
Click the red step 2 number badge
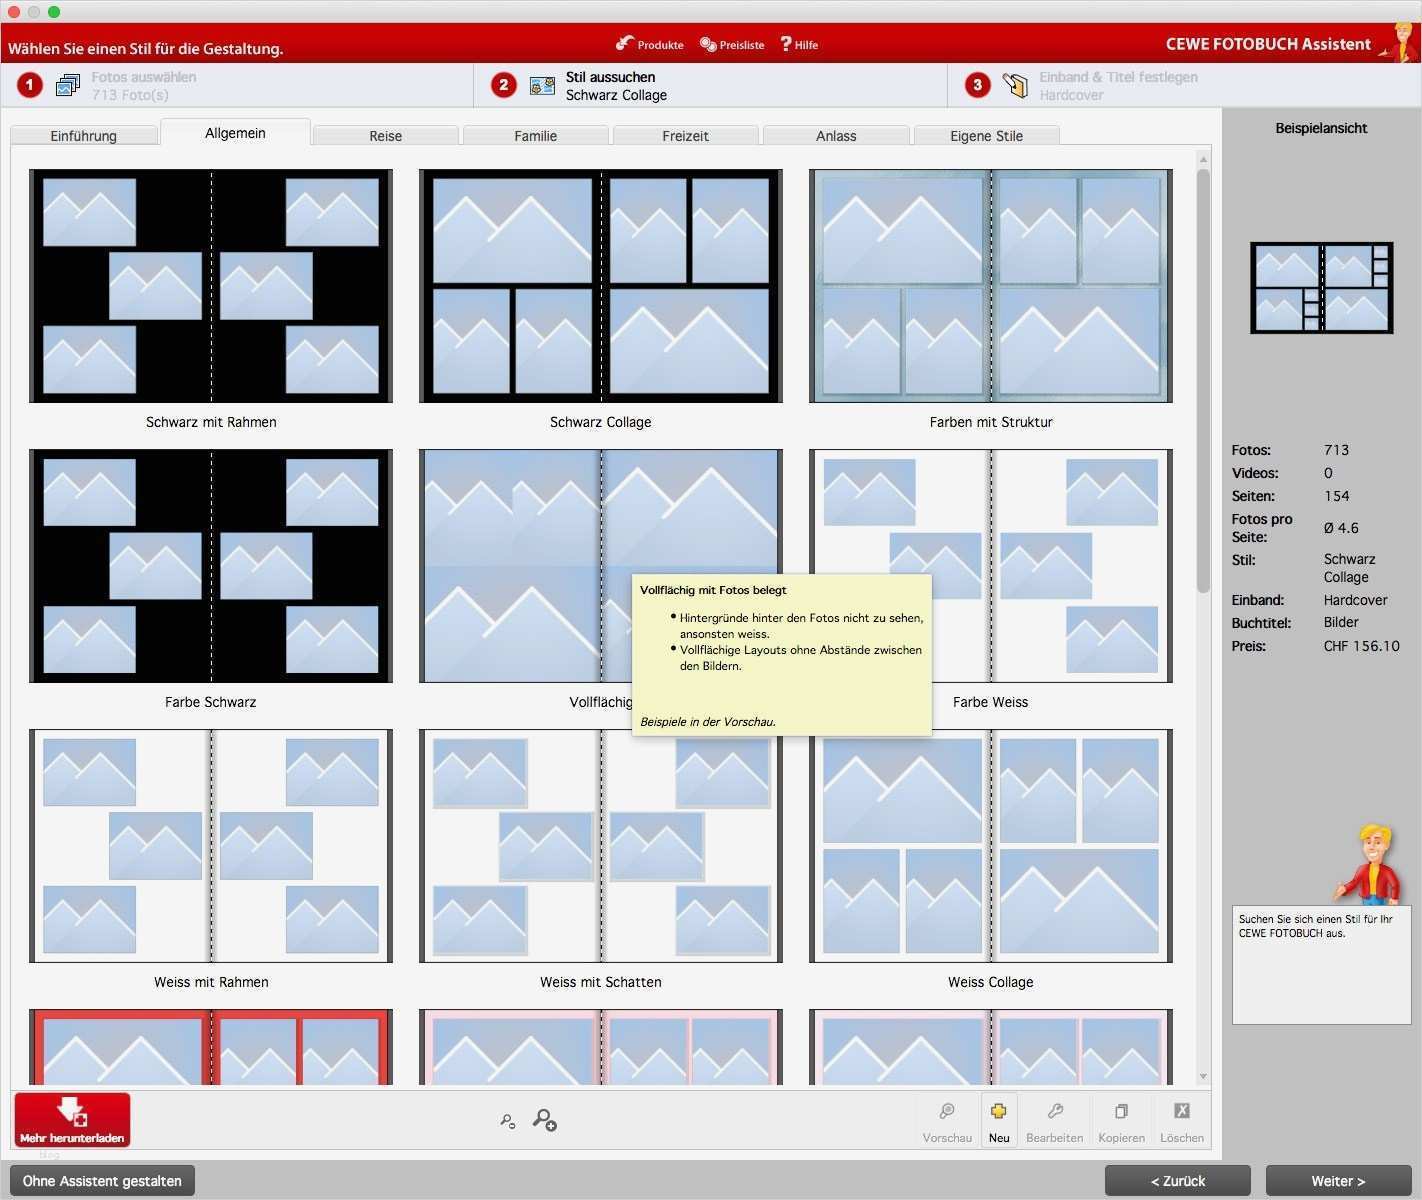pyautogui.click(x=504, y=85)
